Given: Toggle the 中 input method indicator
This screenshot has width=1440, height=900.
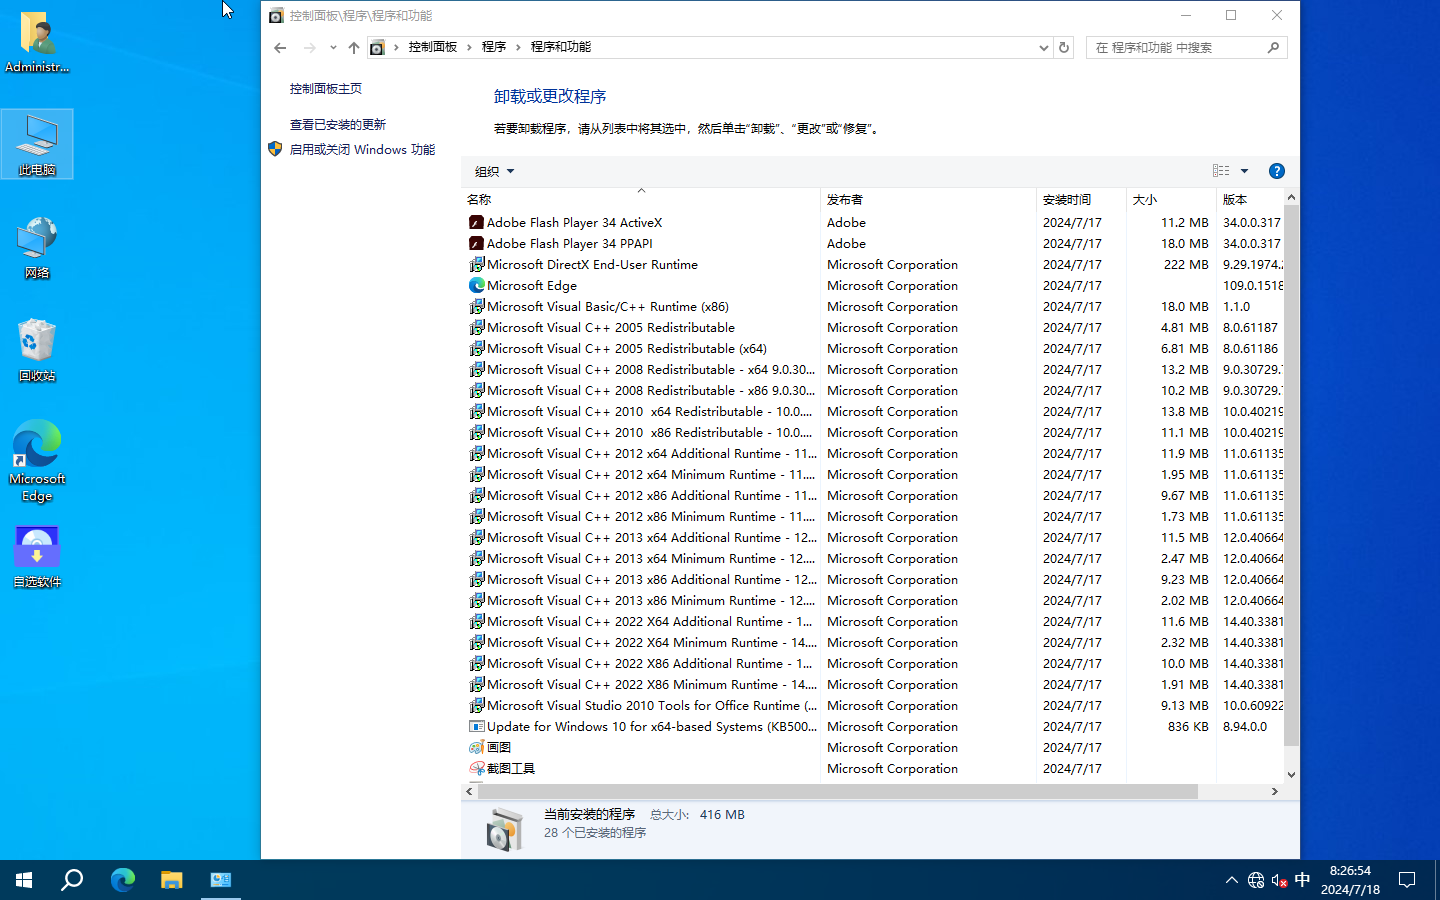Looking at the screenshot, I should (1302, 880).
